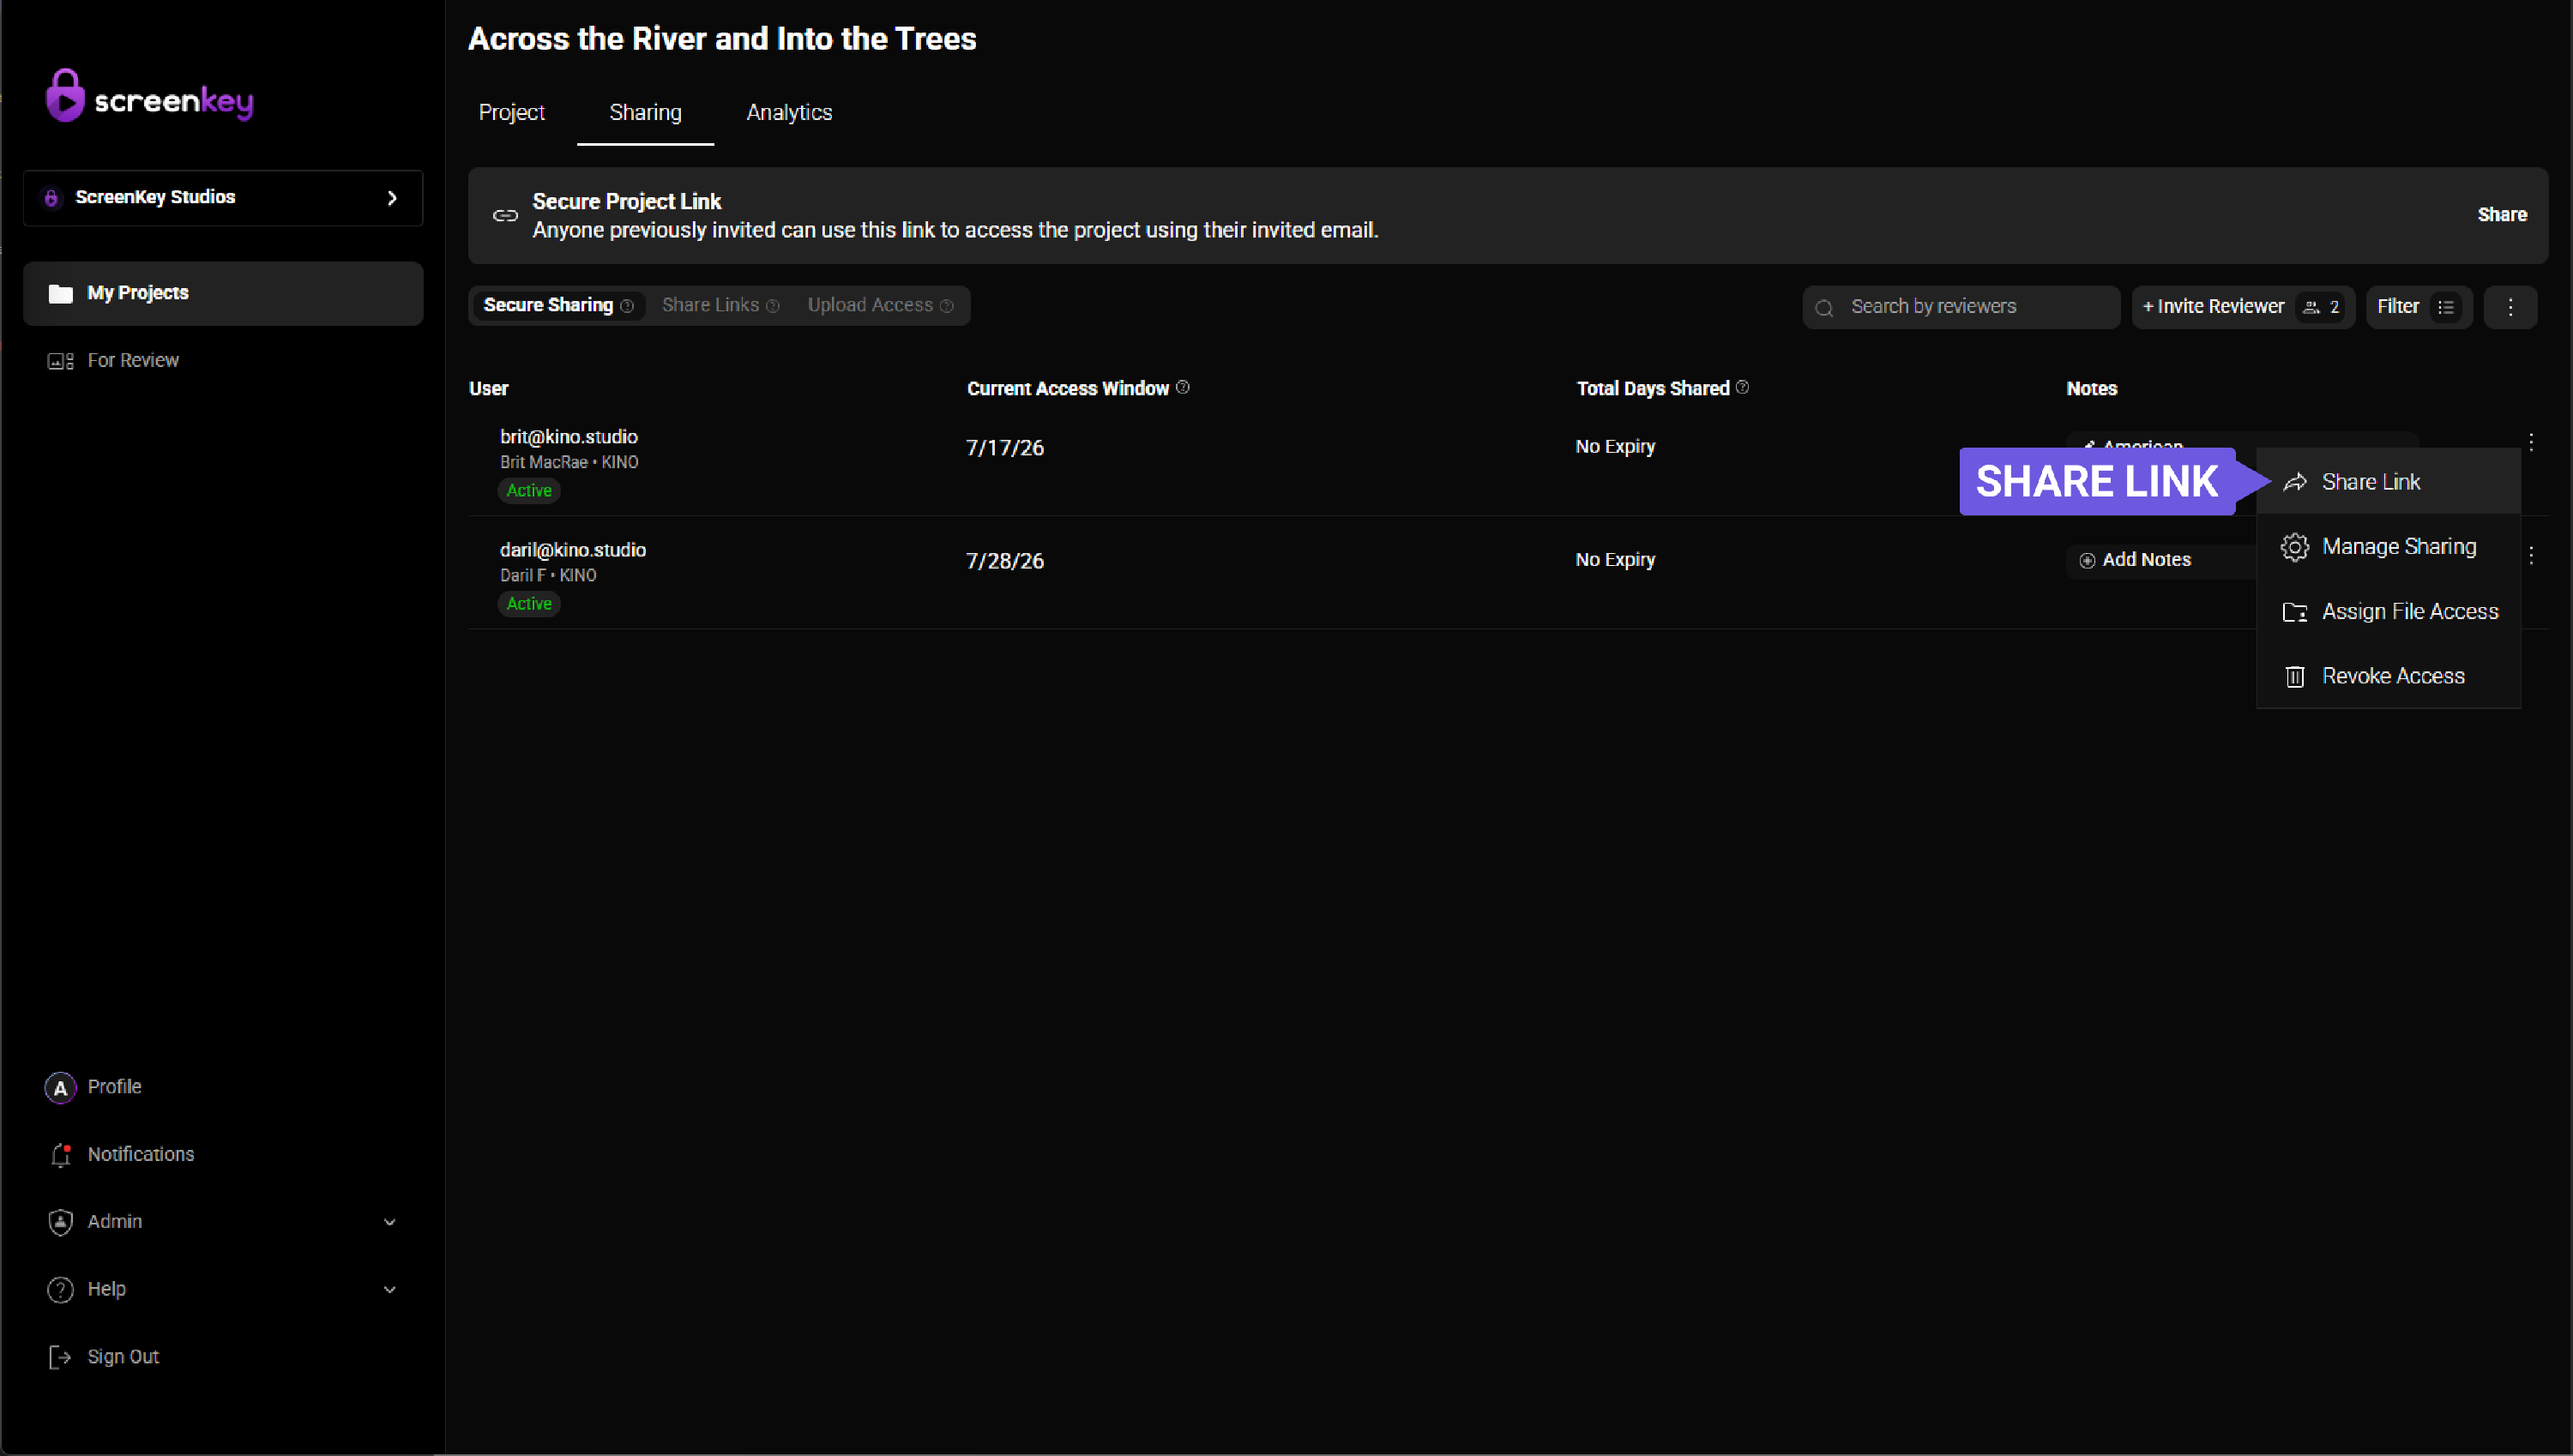Choose Share Link from the context menu
Screen dimensions: 2573x1456
2388,482
